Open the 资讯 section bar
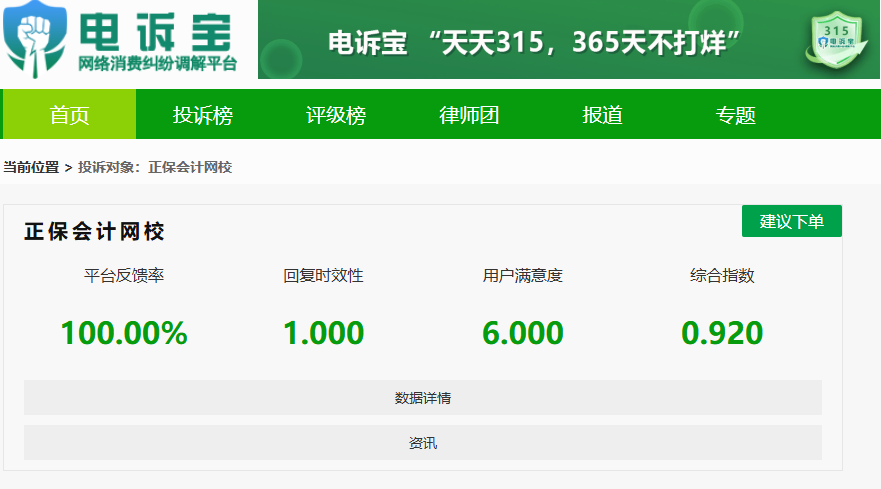881x489 pixels. pyautogui.click(x=423, y=442)
